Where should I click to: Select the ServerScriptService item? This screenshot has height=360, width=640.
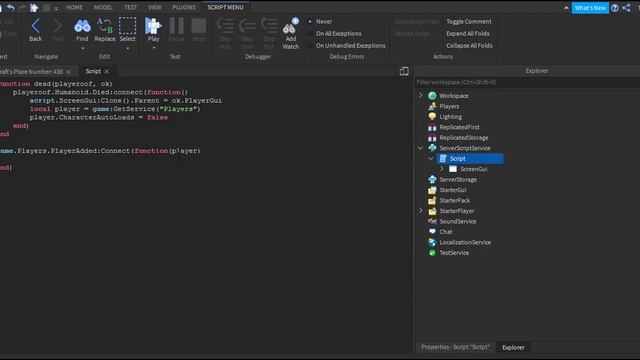pyautogui.click(x=464, y=148)
